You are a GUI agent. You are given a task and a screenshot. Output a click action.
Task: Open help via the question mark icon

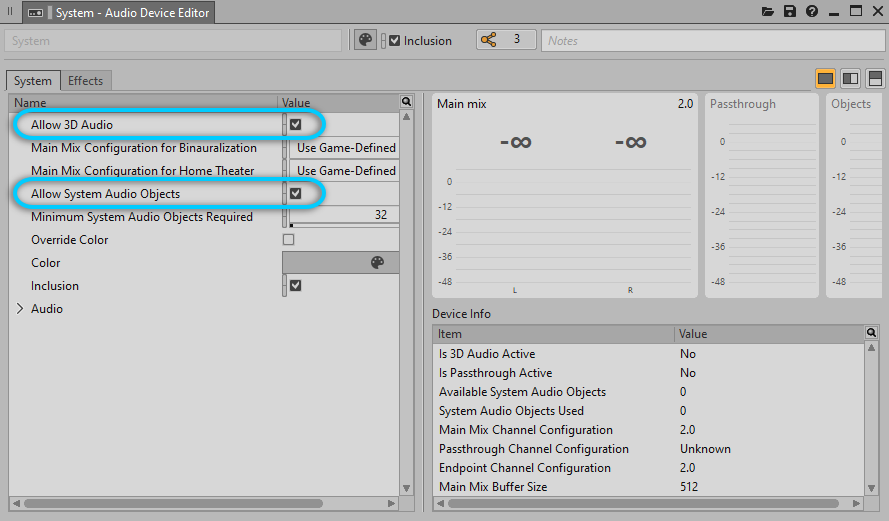point(812,12)
